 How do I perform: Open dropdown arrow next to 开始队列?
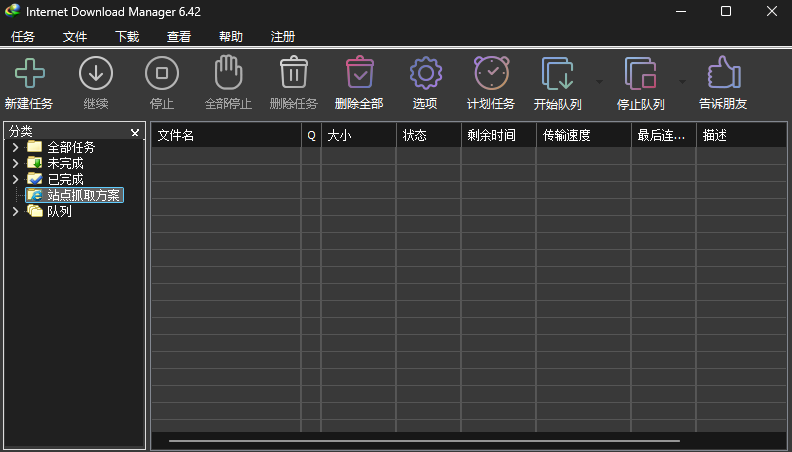point(599,82)
